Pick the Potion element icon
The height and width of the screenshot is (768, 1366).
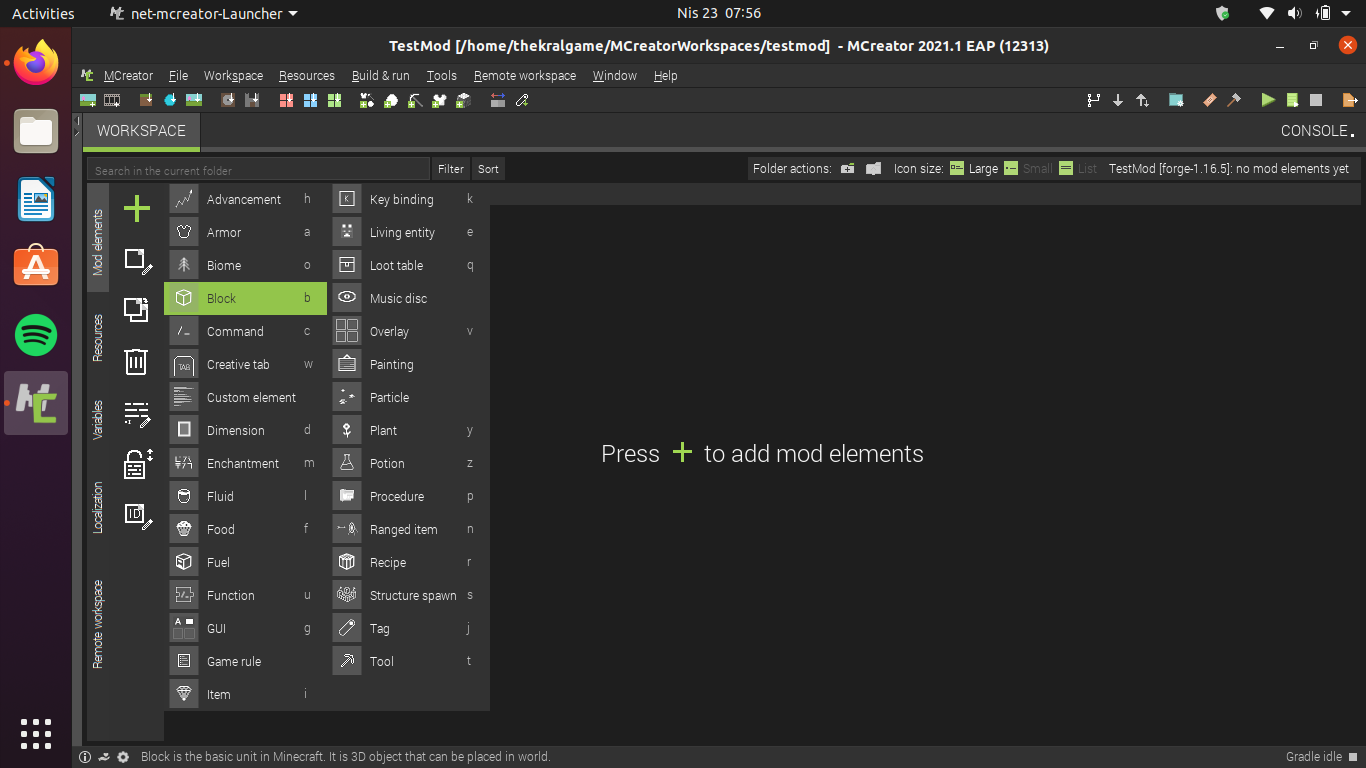[x=347, y=463]
